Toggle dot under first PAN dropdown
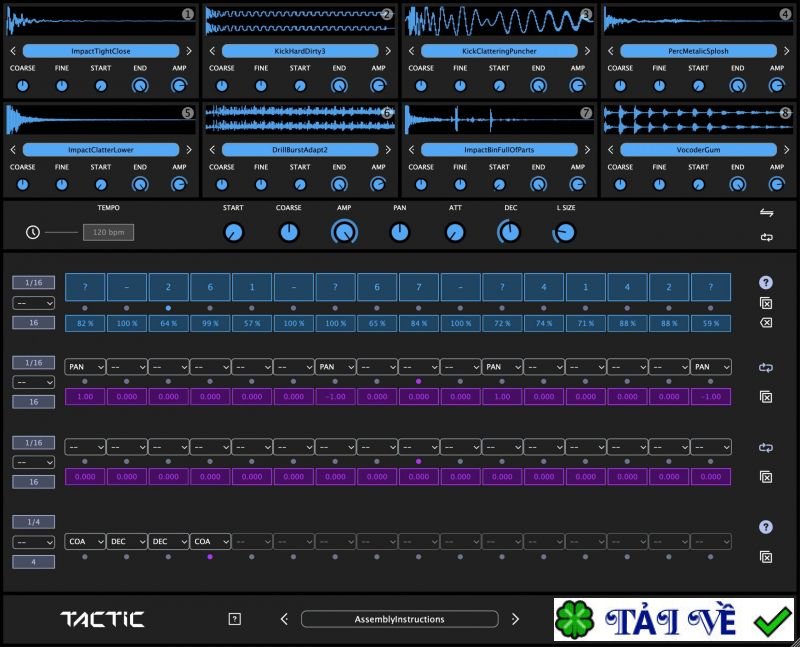 tap(85, 381)
